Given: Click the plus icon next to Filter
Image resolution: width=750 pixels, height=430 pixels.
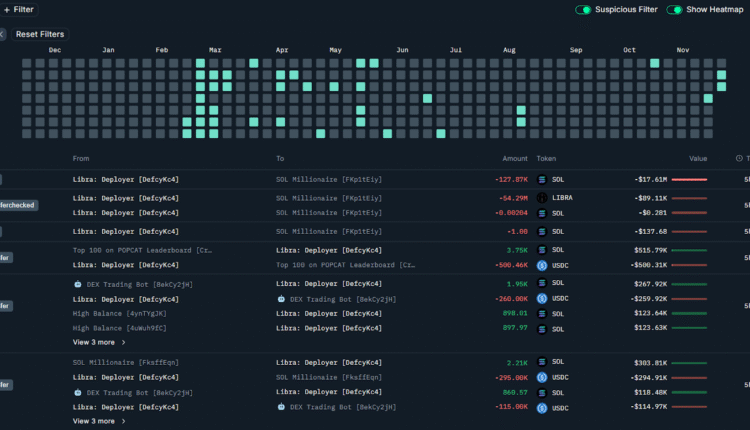Looking at the screenshot, I should [x=6, y=9].
